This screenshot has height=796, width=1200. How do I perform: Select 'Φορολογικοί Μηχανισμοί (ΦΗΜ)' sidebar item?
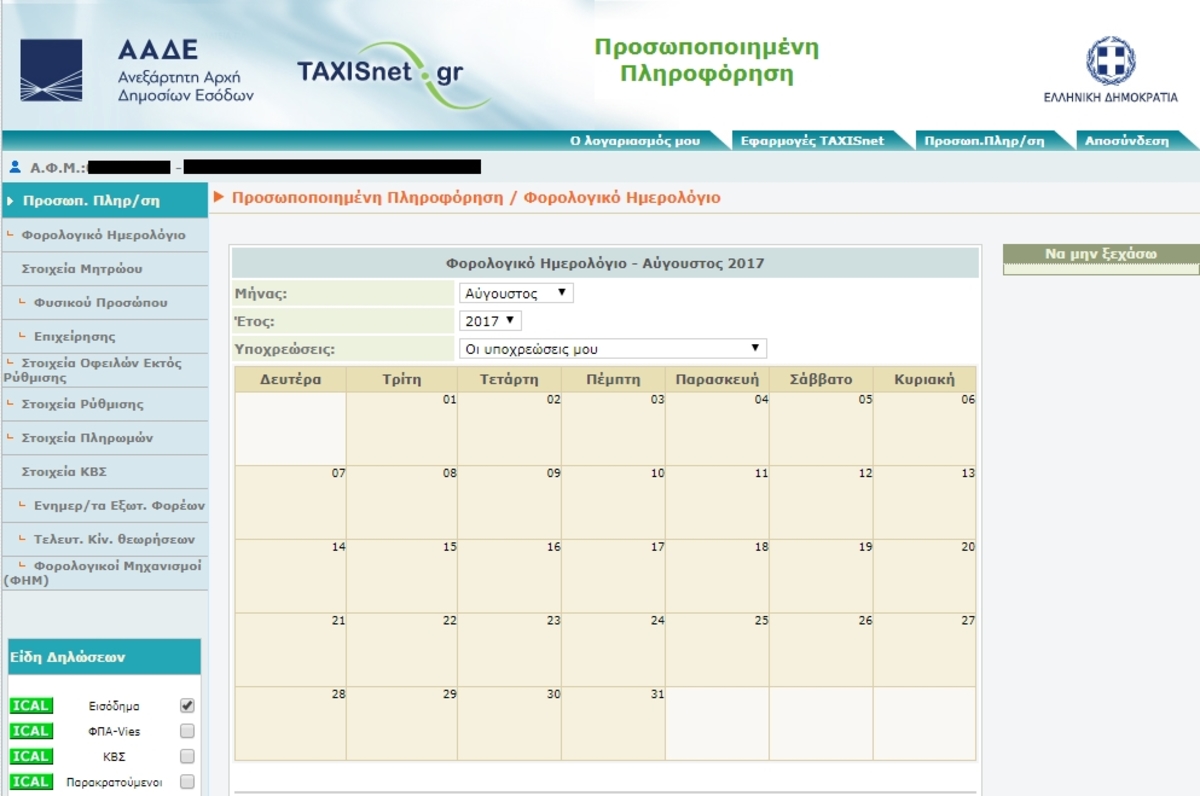(x=103, y=572)
